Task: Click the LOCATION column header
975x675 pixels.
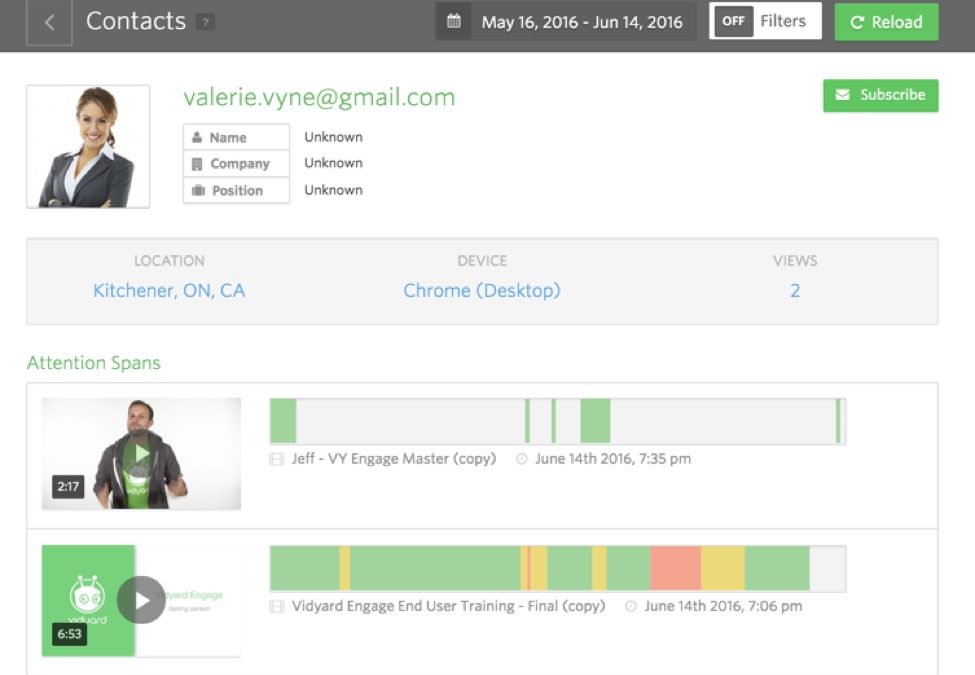Action: pos(169,260)
